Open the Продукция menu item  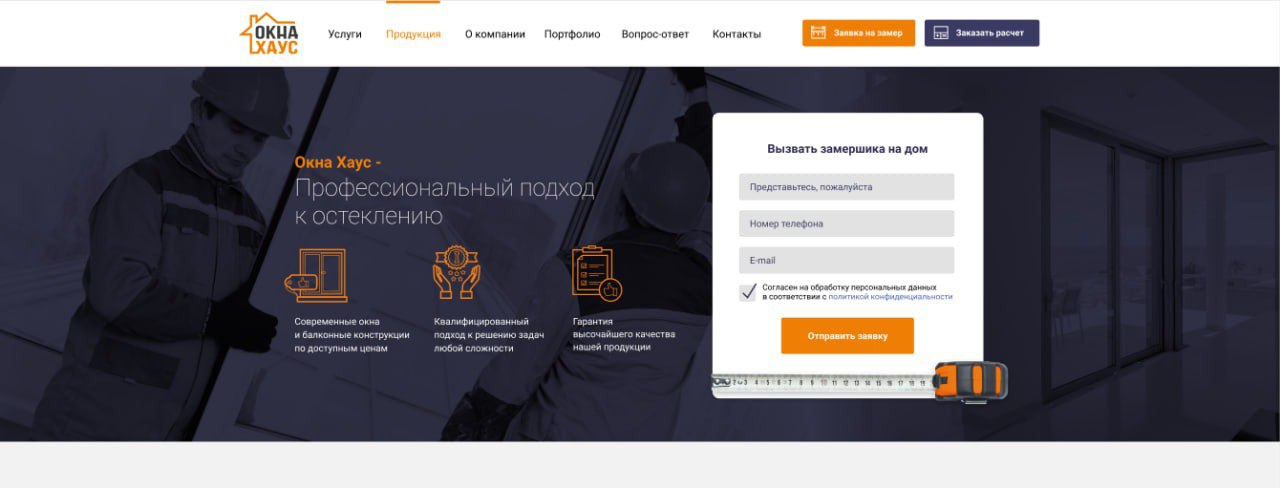pyautogui.click(x=413, y=34)
